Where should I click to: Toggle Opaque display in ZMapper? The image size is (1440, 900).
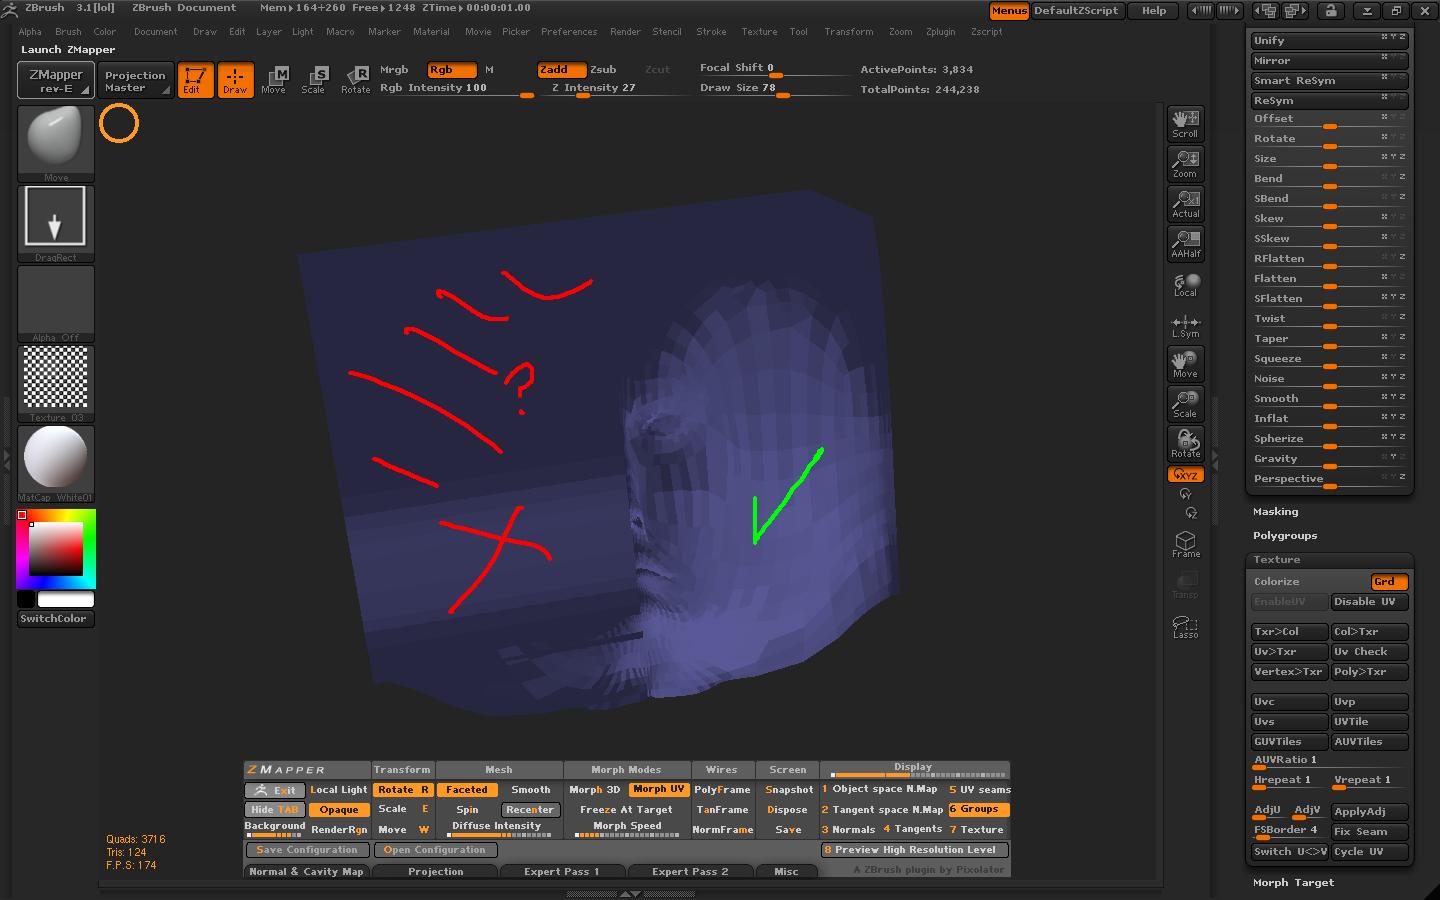[339, 809]
